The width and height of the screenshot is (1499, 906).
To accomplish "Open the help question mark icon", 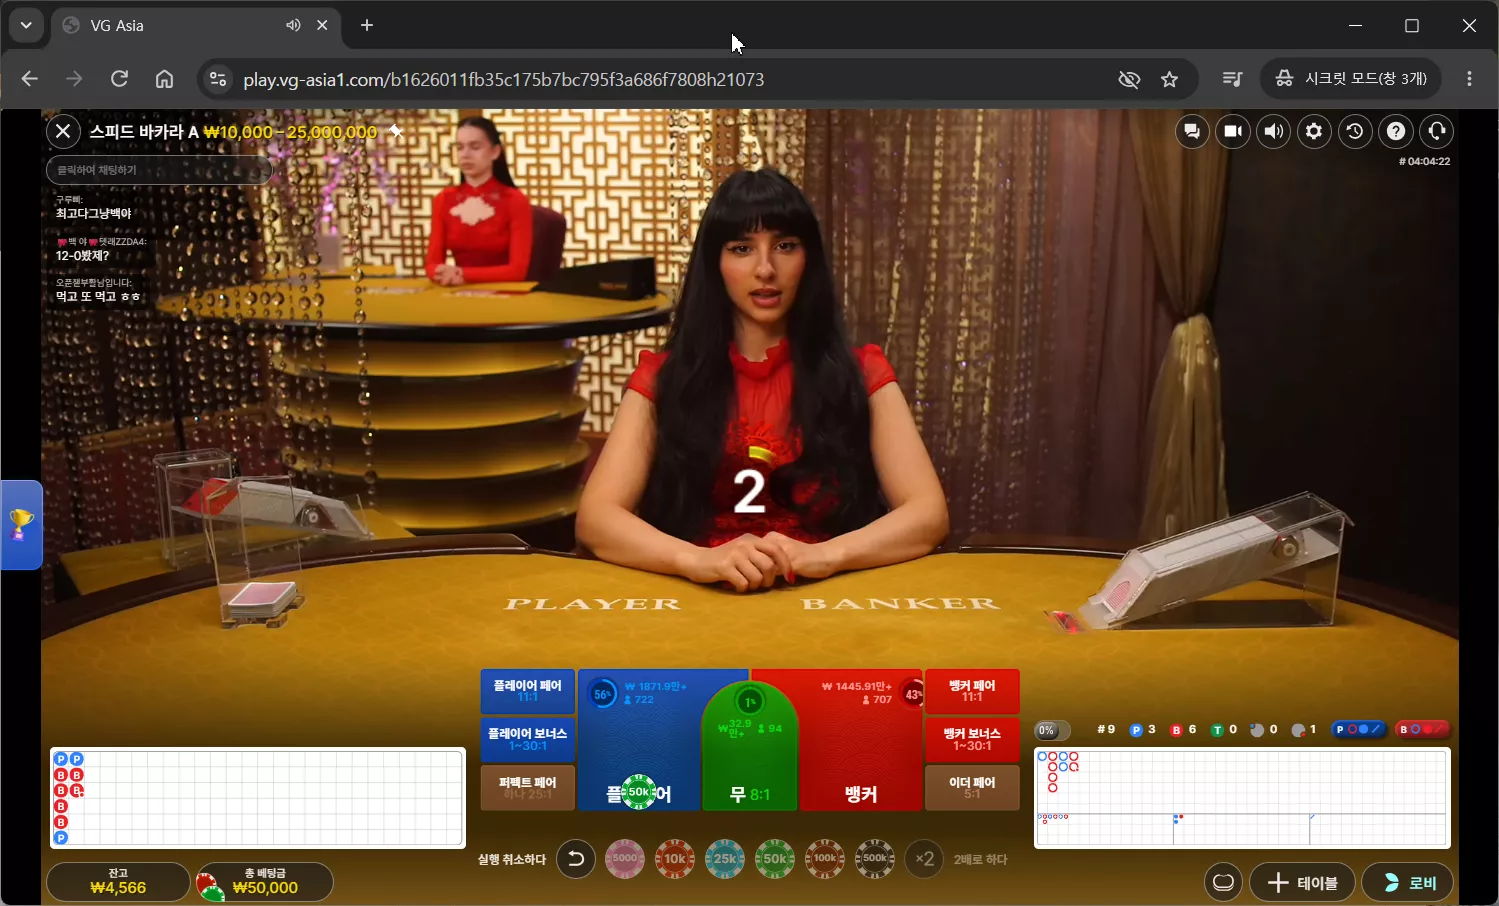I will tap(1396, 131).
